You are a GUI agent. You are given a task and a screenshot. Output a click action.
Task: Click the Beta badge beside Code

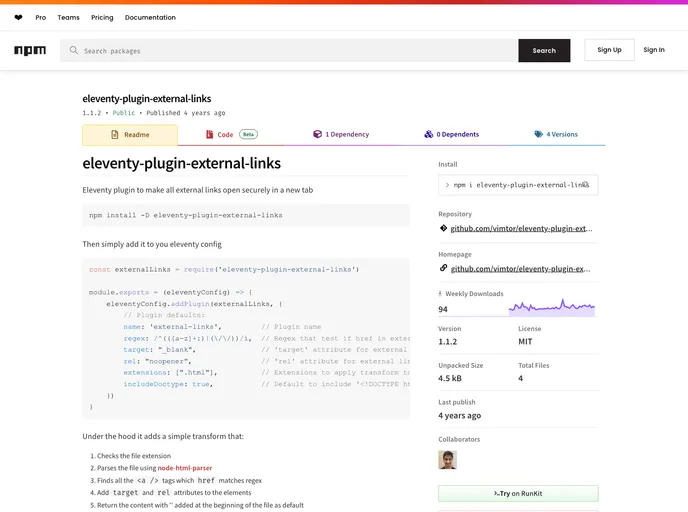pyautogui.click(x=248, y=134)
